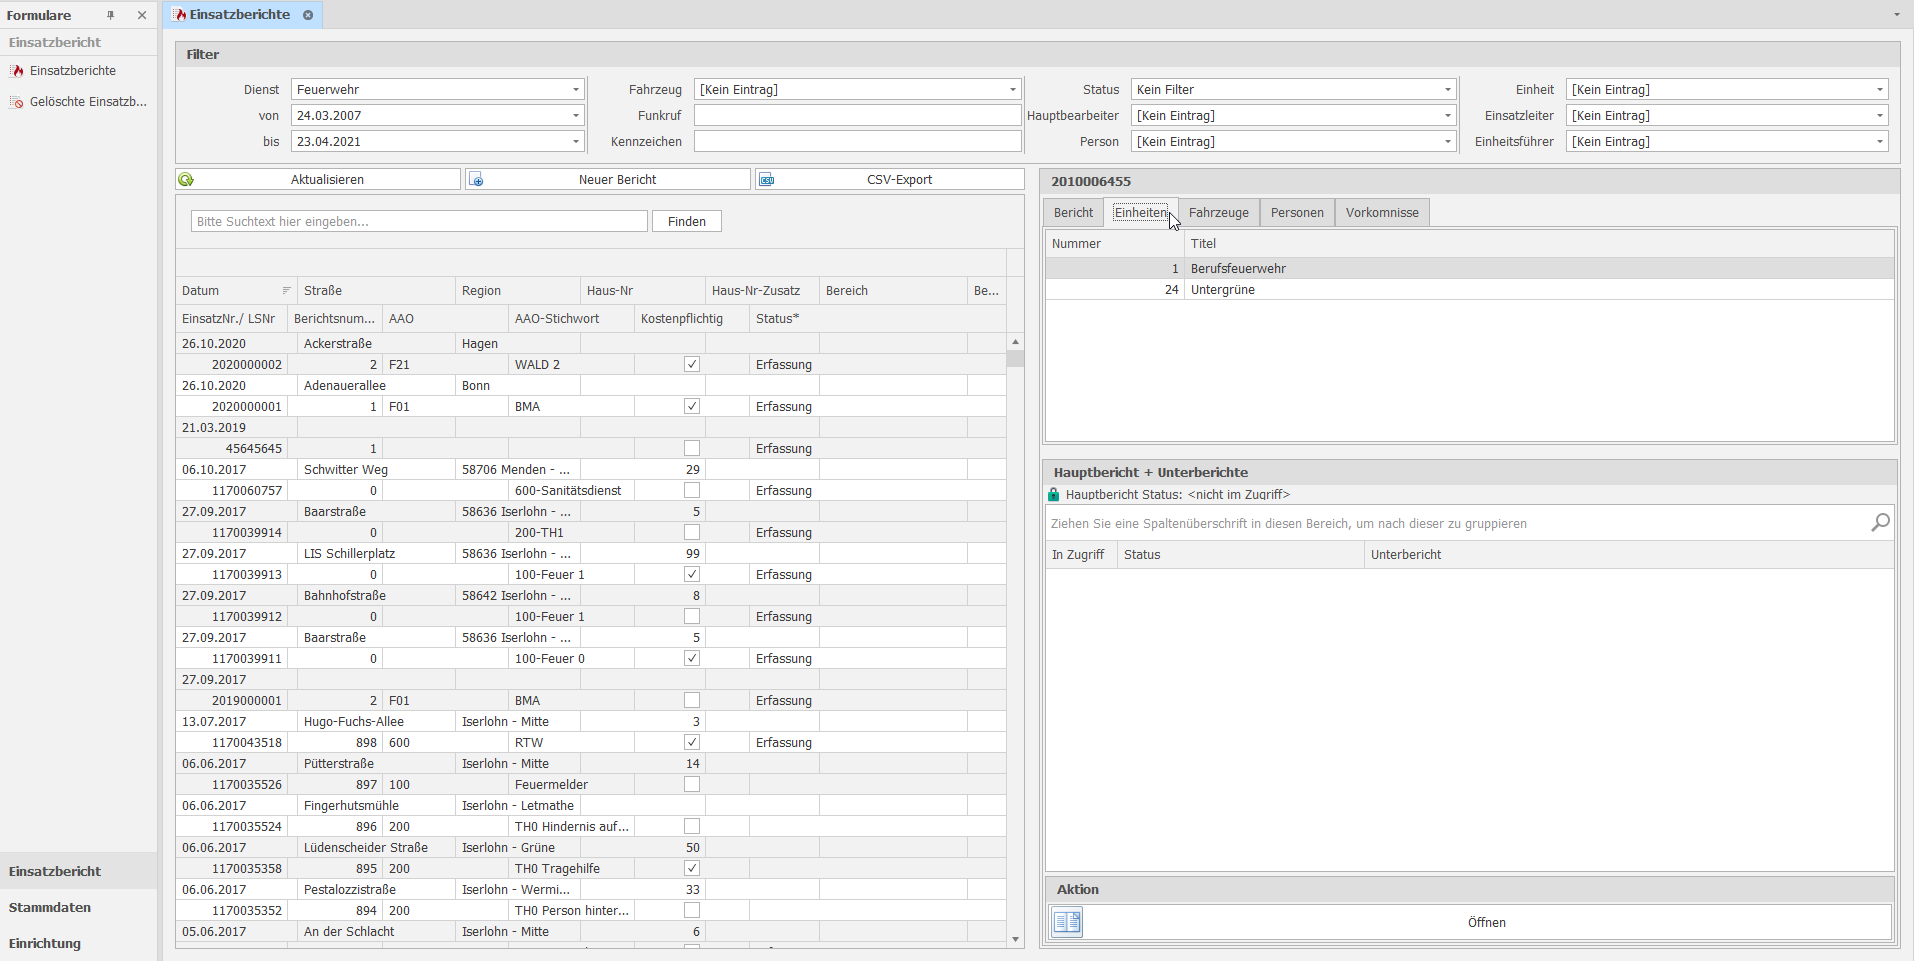The height and width of the screenshot is (961, 1914).
Task: Switch to the Fahrzeuge tab
Action: point(1218,213)
